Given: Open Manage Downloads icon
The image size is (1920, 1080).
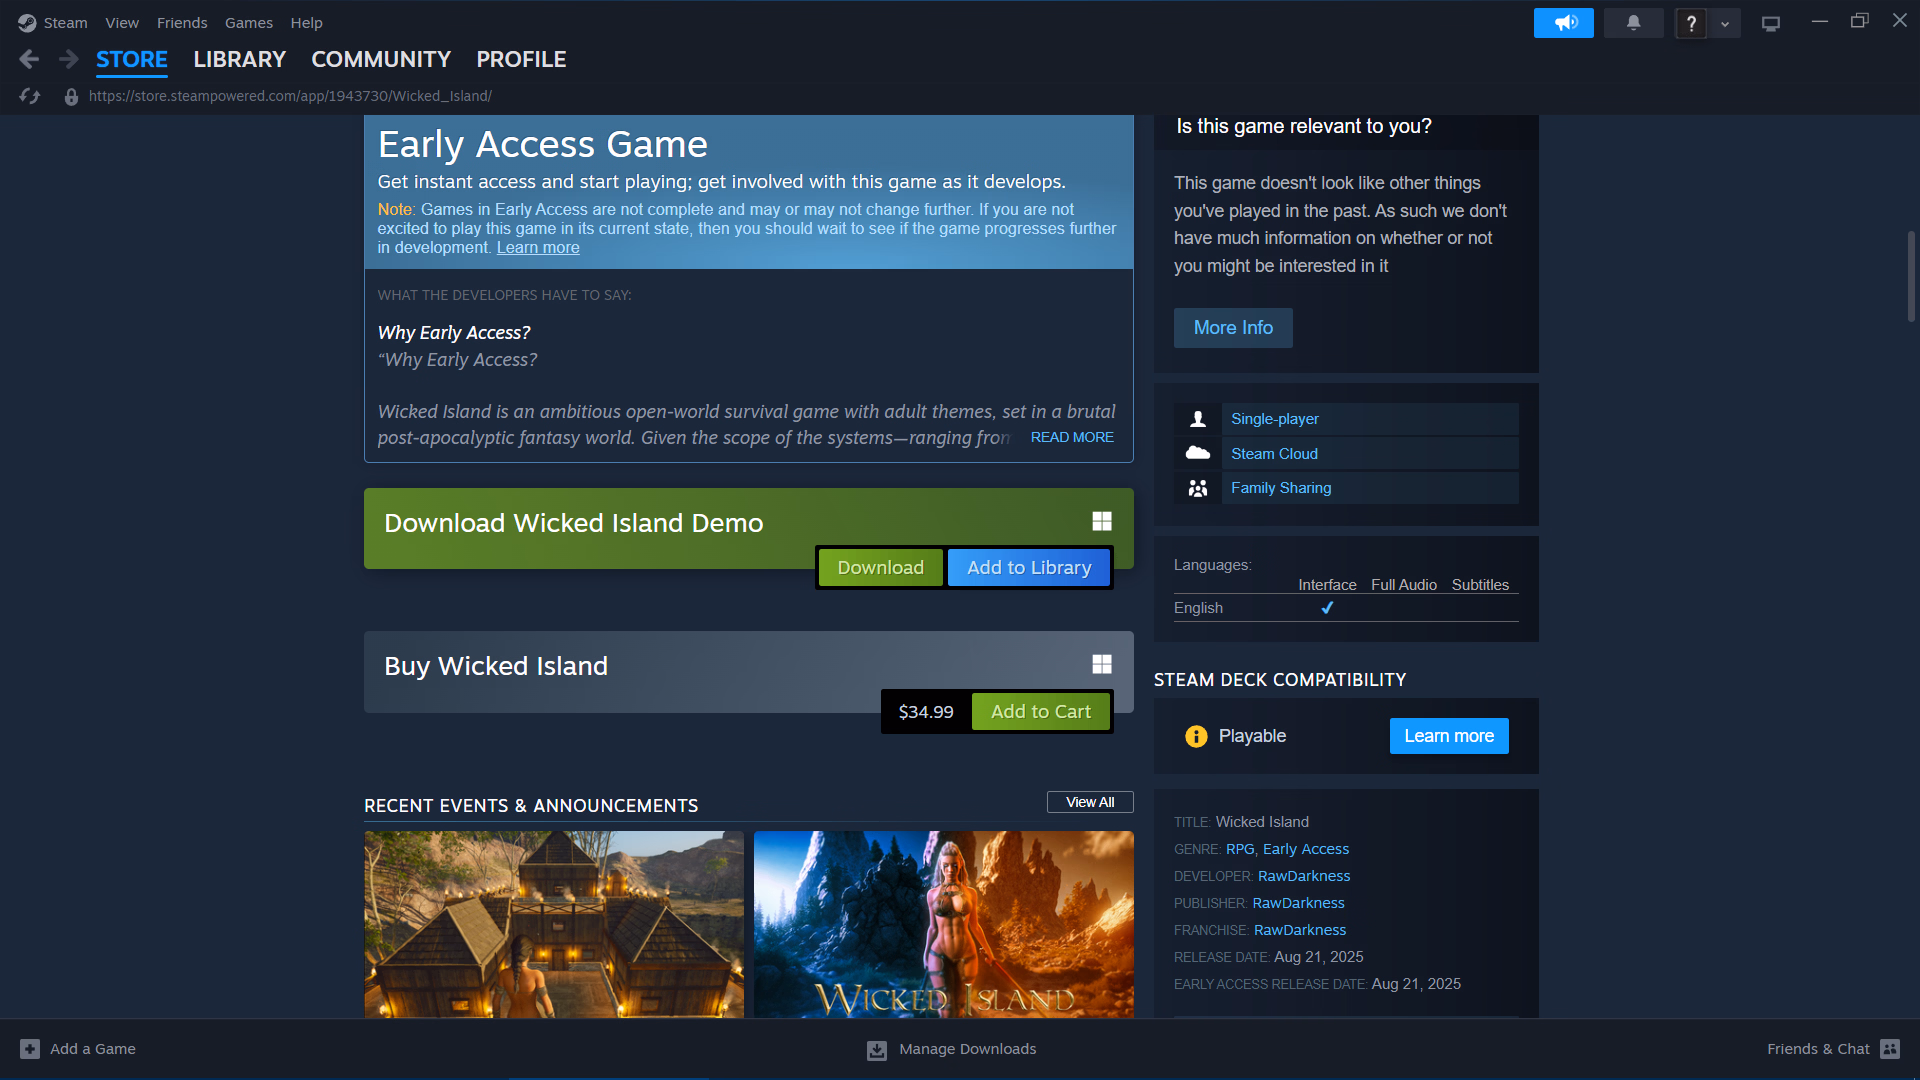Looking at the screenshot, I should (x=877, y=1050).
